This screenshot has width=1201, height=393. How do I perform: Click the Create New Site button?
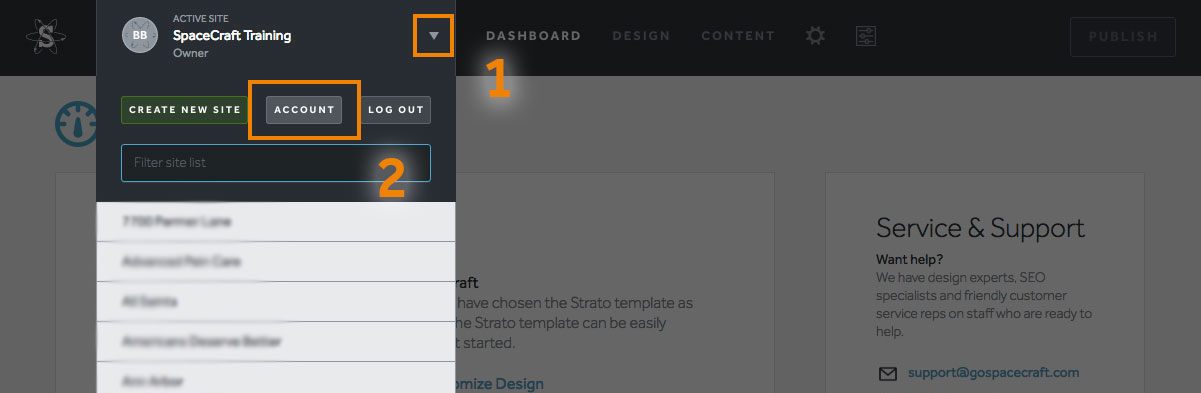point(183,110)
